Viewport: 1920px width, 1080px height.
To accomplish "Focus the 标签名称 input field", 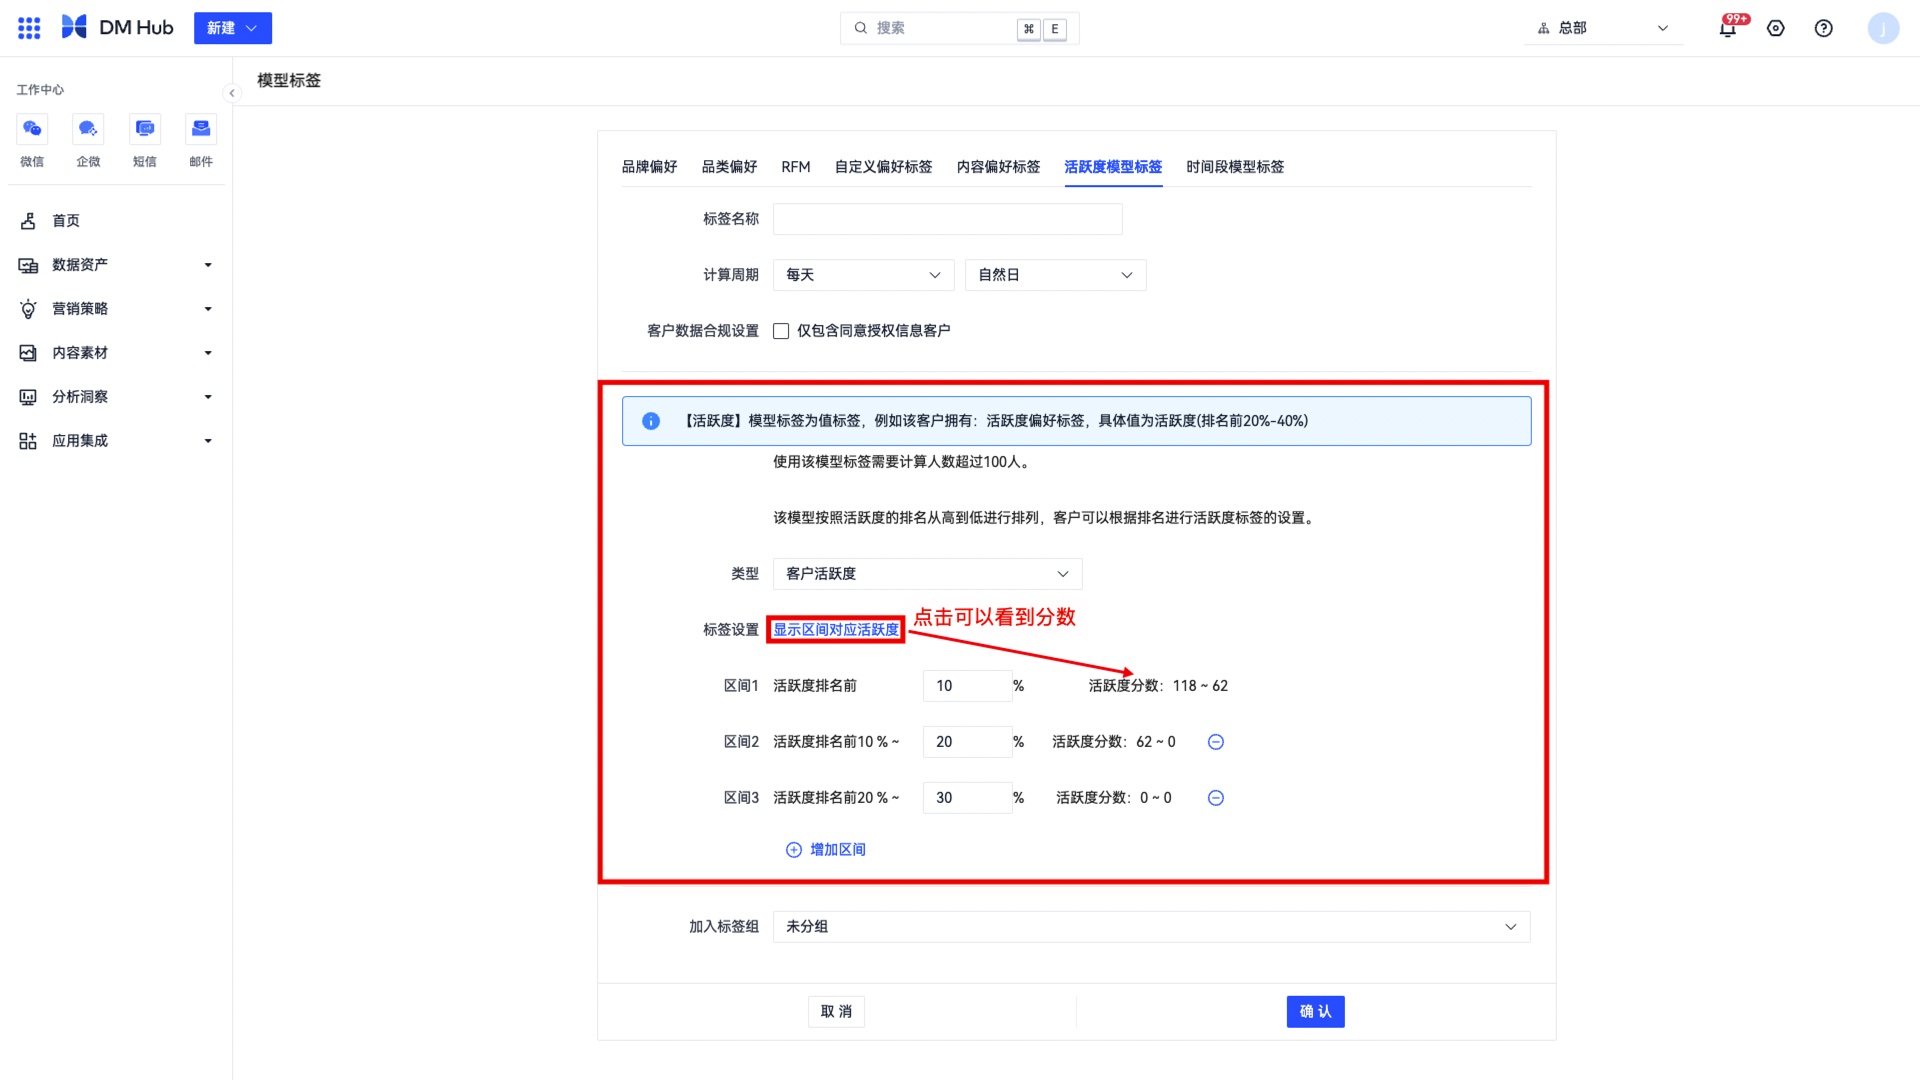I will [x=948, y=219].
